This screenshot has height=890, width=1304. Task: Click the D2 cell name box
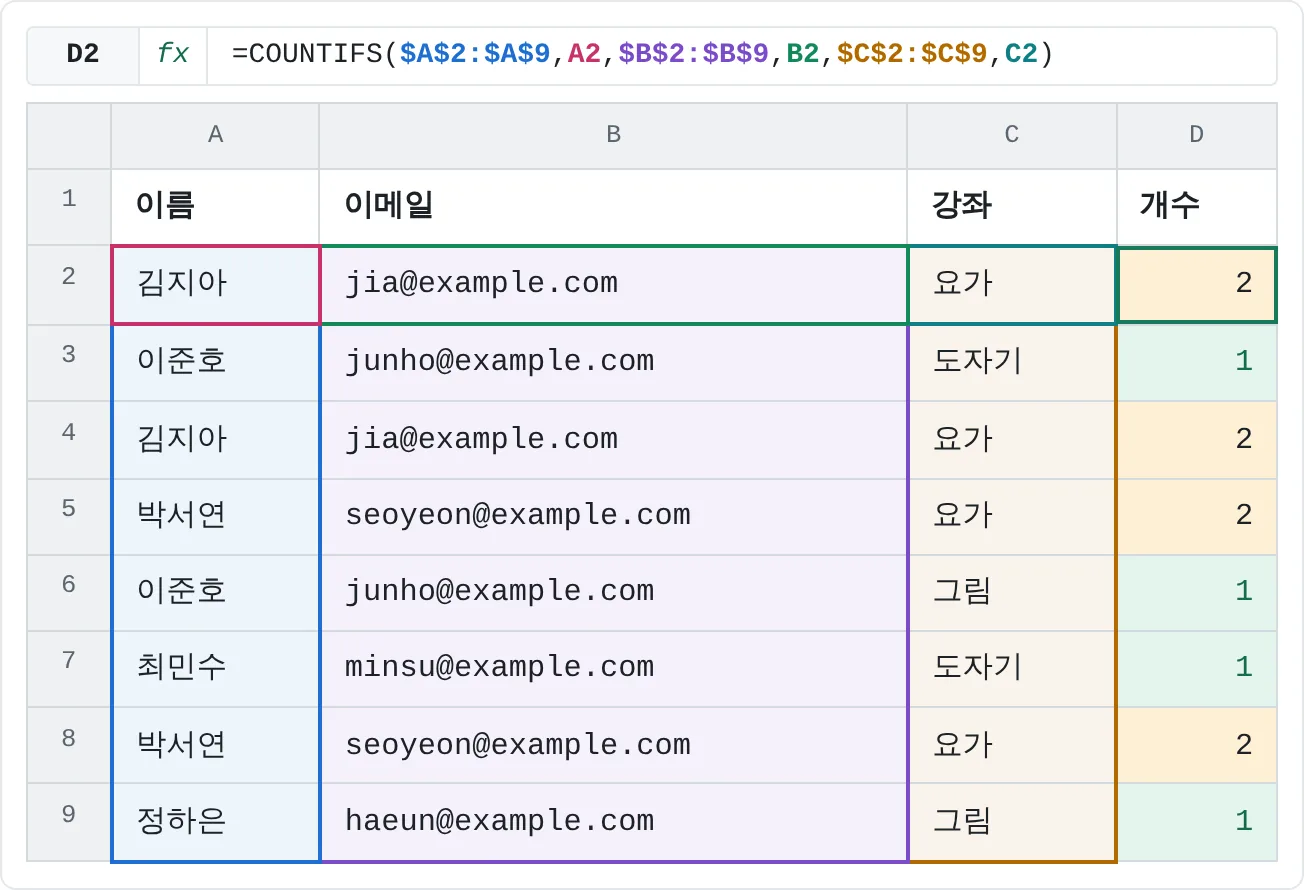click(x=83, y=55)
